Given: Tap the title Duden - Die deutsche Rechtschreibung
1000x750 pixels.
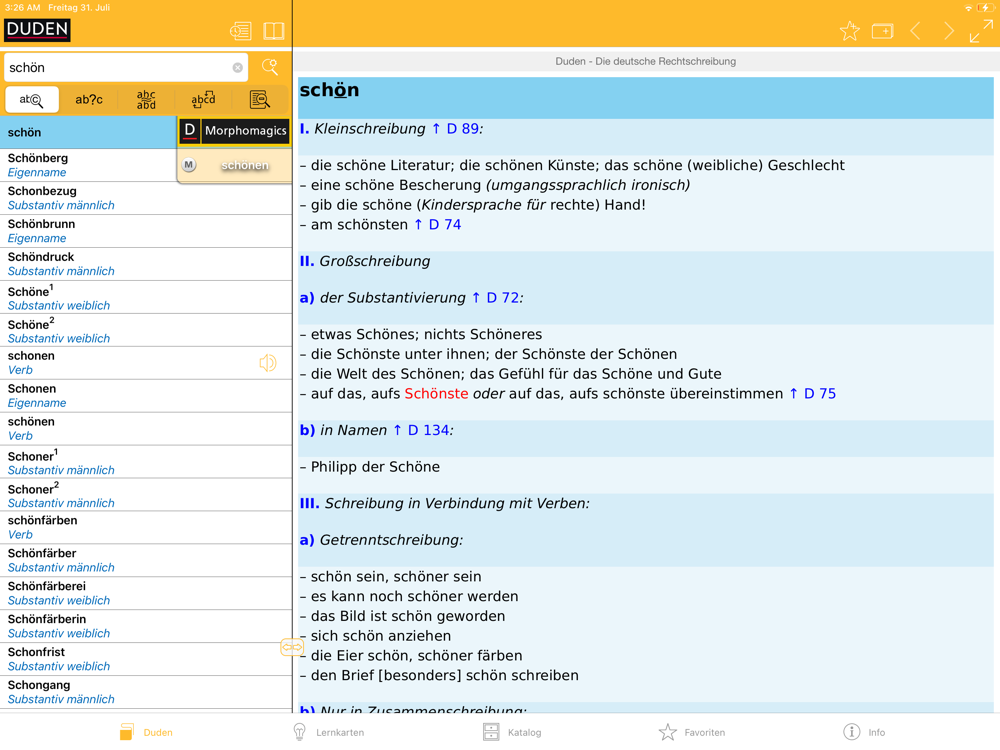Looking at the screenshot, I should [x=645, y=61].
